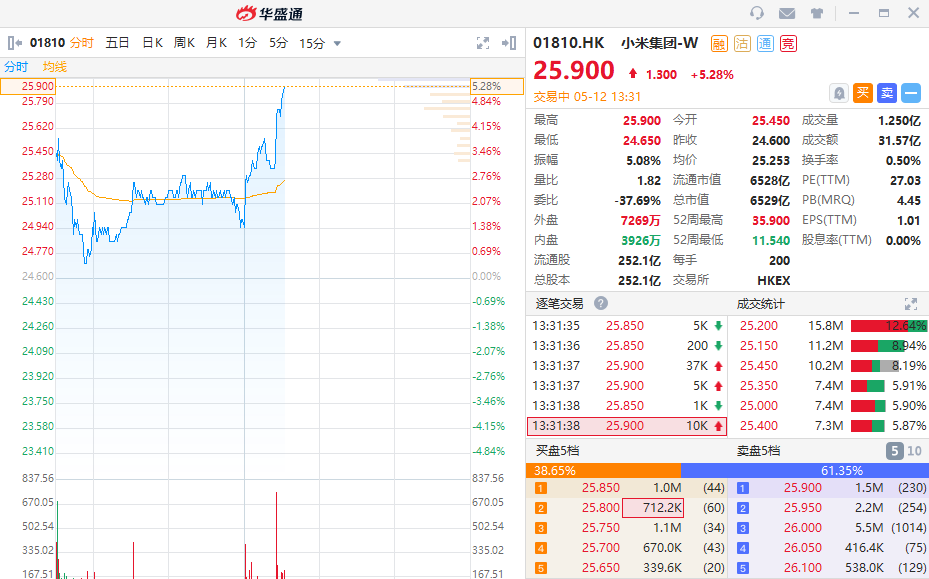Click bid level 1 price 25.850
This screenshot has height=579, width=929.
(601, 488)
